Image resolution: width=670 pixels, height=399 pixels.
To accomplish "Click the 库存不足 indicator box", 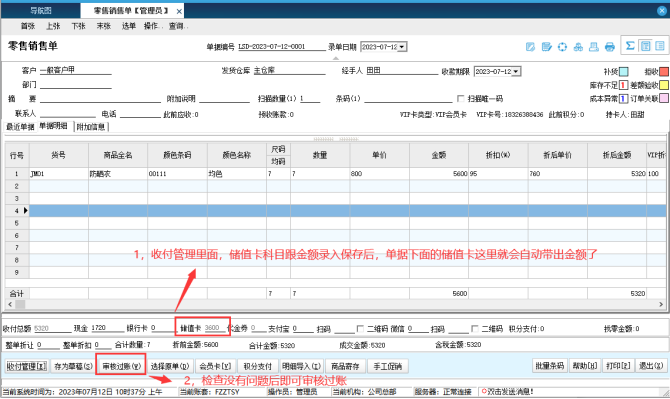I will (623, 85).
